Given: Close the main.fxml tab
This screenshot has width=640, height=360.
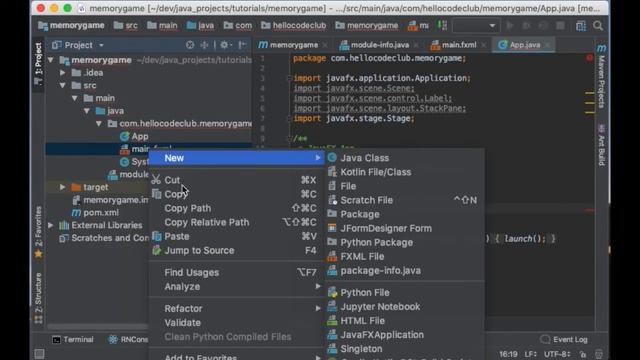Looking at the screenshot, I should tap(483, 45).
